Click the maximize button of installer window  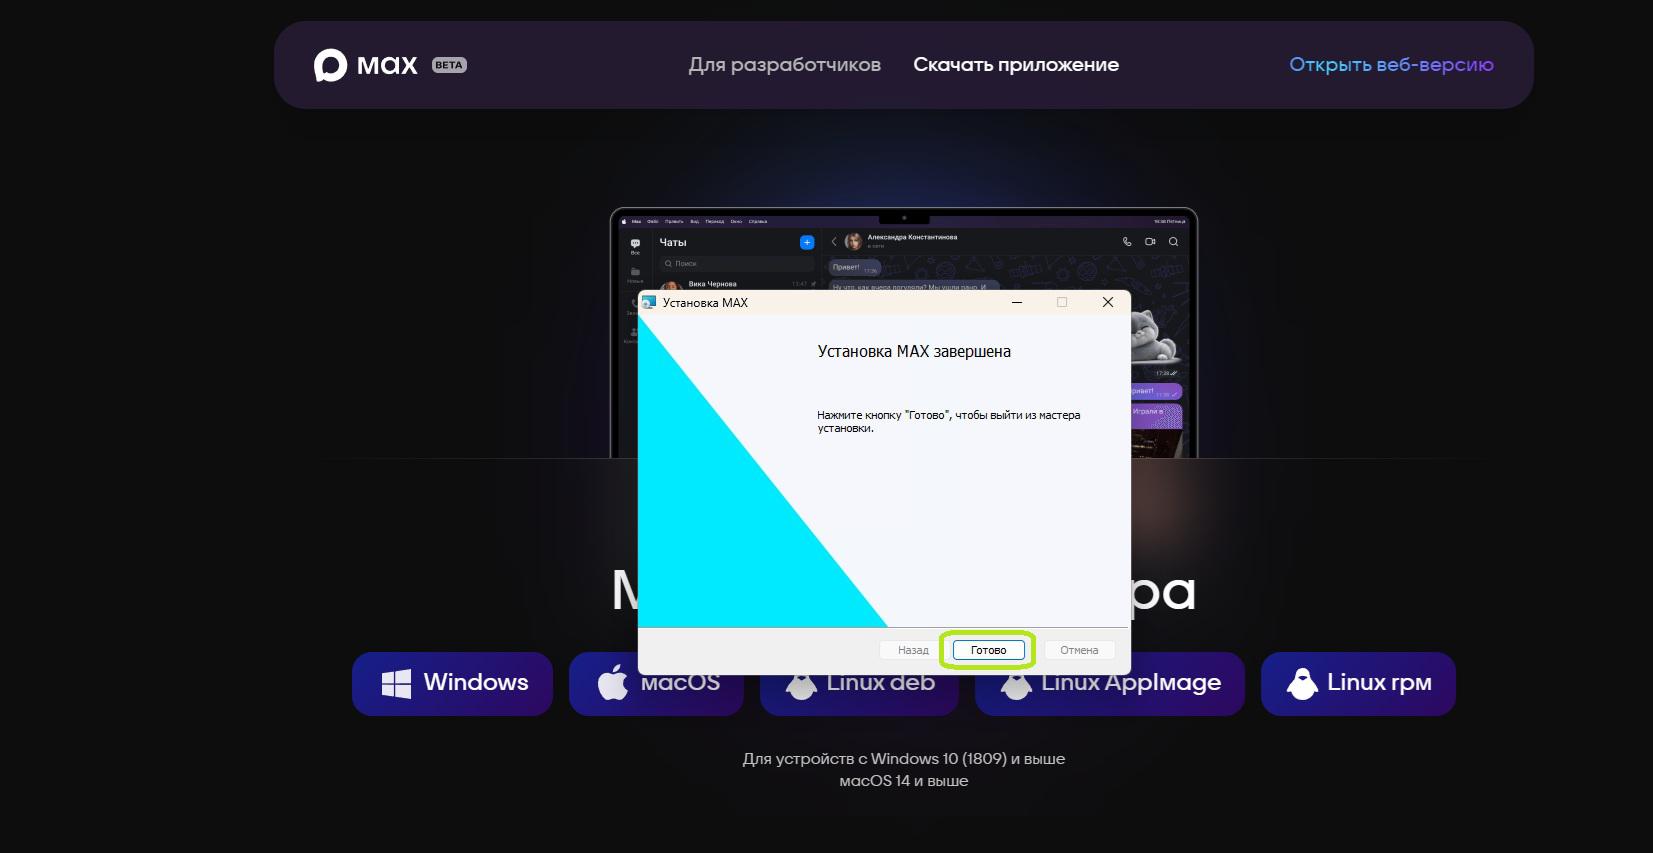point(1062,302)
